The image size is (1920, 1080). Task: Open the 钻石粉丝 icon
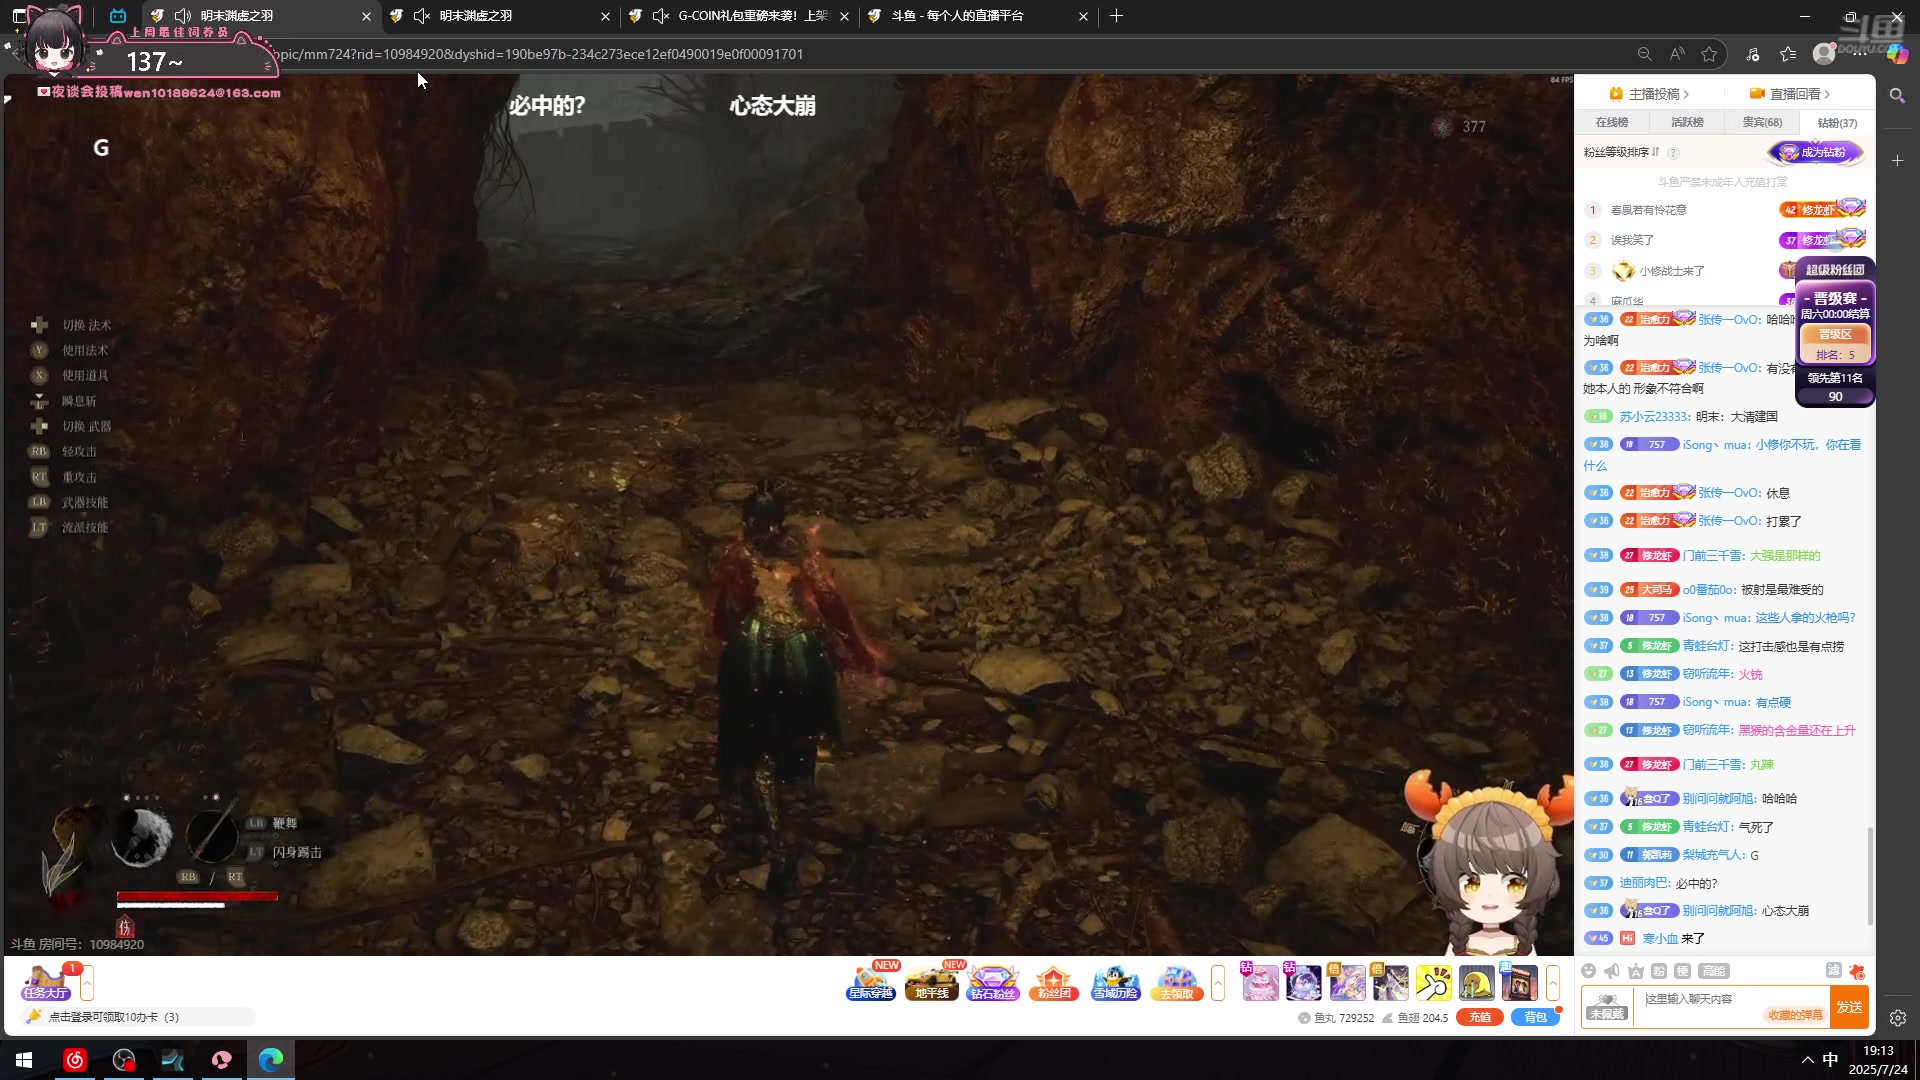992,983
